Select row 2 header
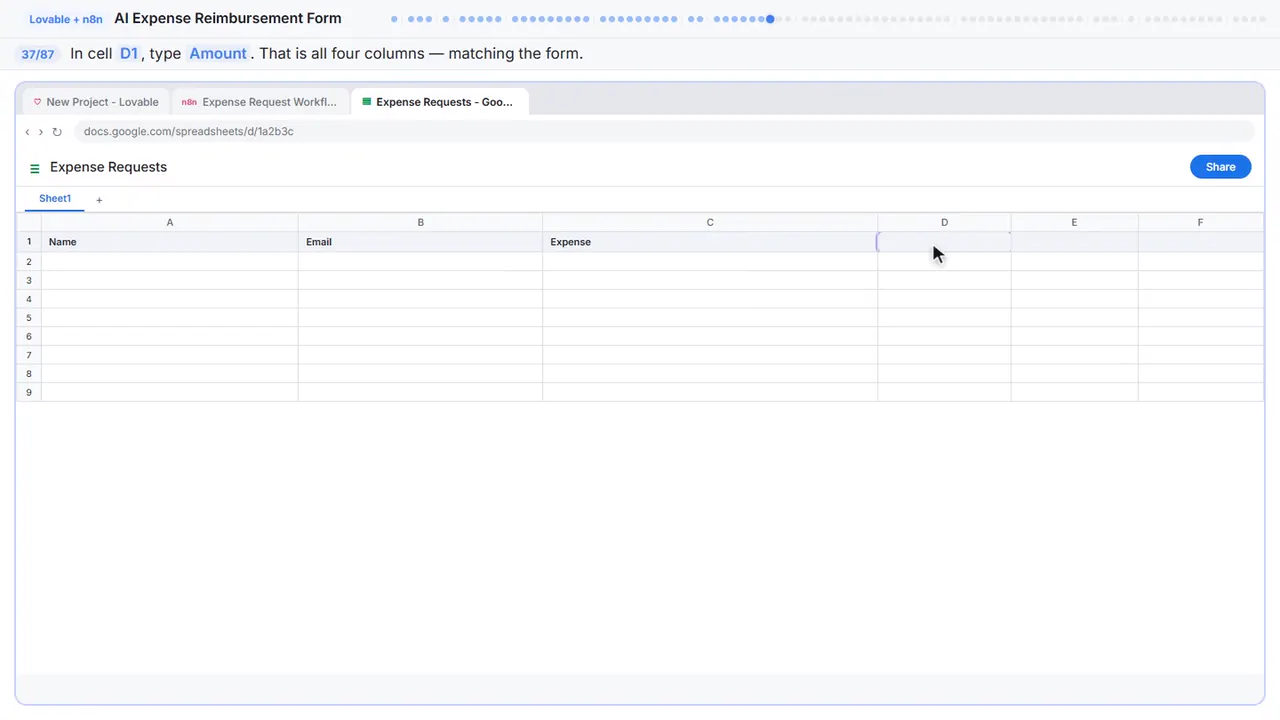Screen dimensions: 1280x720 click(x=29, y=262)
